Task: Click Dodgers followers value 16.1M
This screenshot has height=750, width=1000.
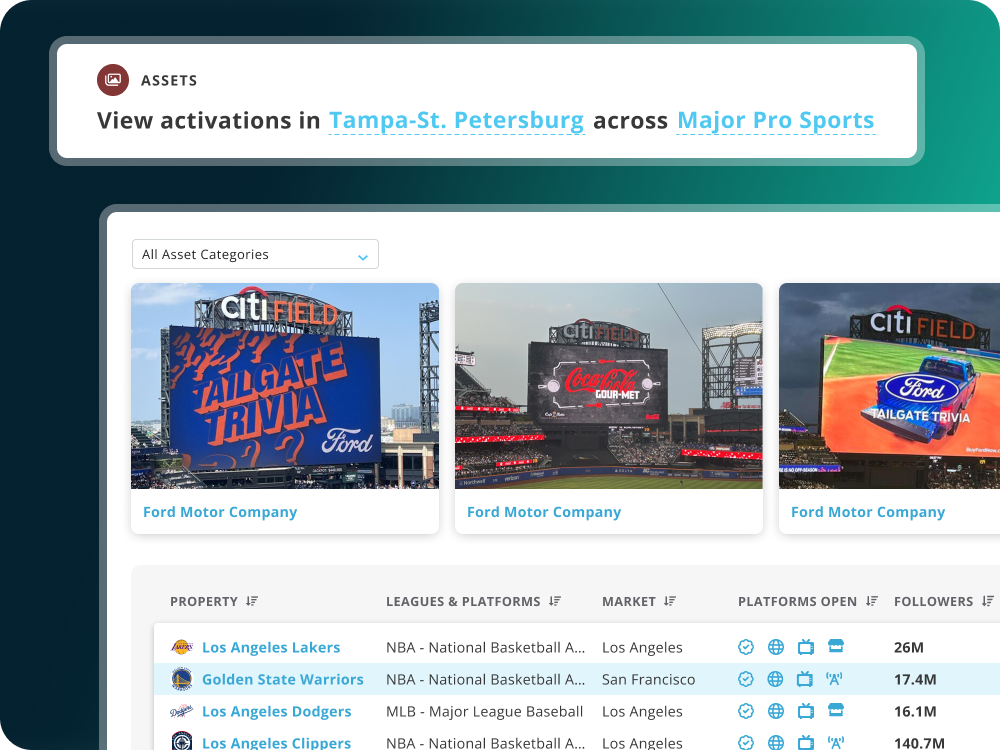Action: coord(915,711)
